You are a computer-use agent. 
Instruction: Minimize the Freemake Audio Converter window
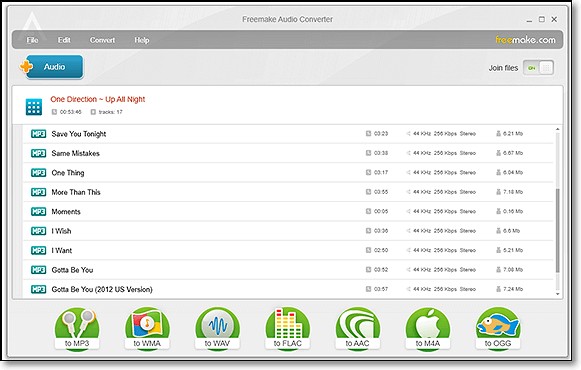coord(529,20)
